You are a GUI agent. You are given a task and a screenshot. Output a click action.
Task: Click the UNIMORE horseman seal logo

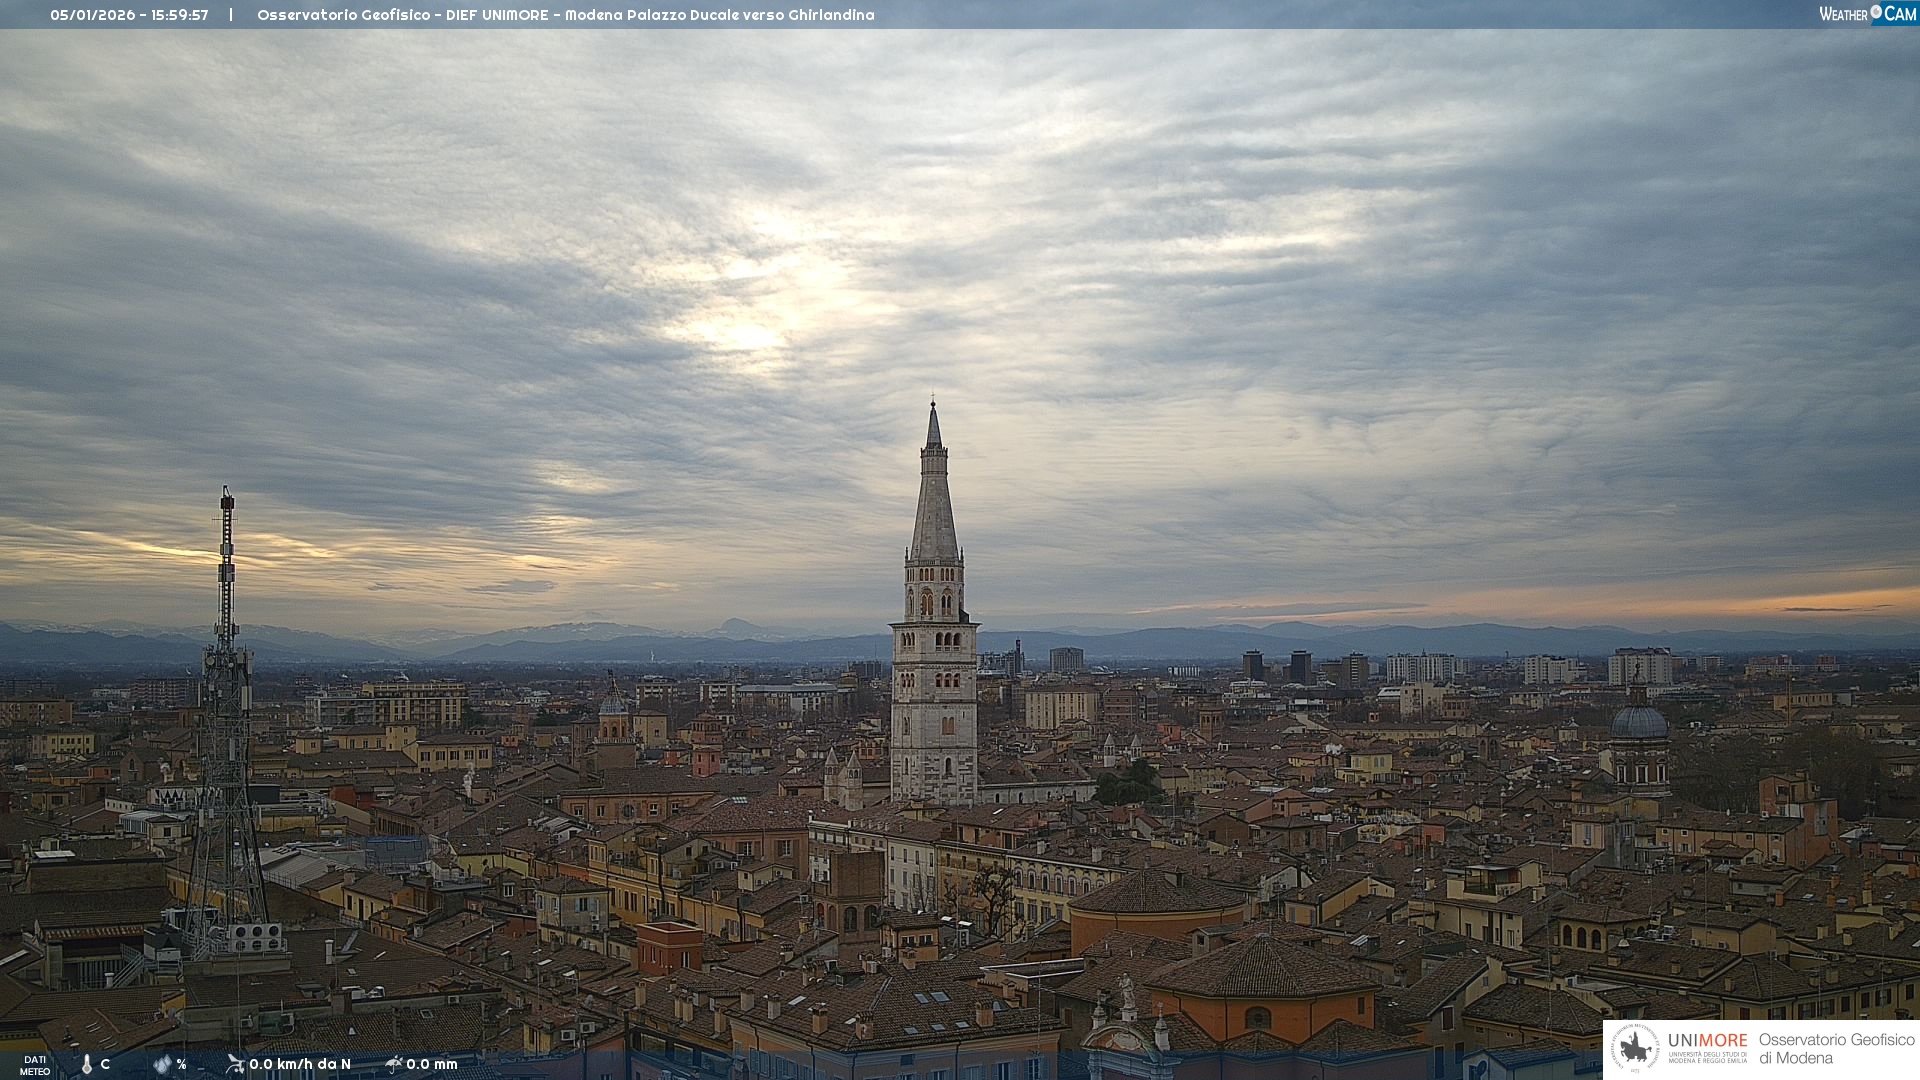(1634, 1049)
